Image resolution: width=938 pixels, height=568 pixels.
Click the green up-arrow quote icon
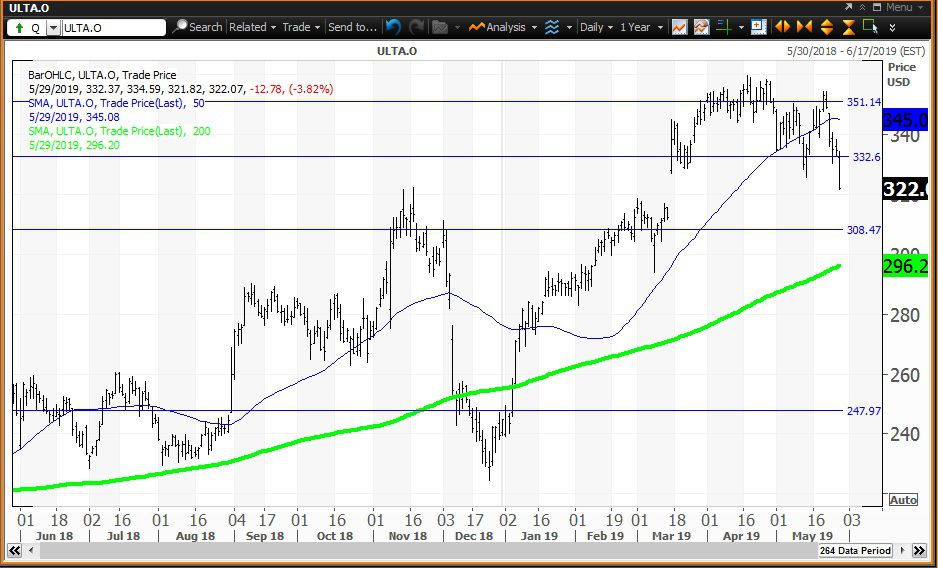(19, 28)
